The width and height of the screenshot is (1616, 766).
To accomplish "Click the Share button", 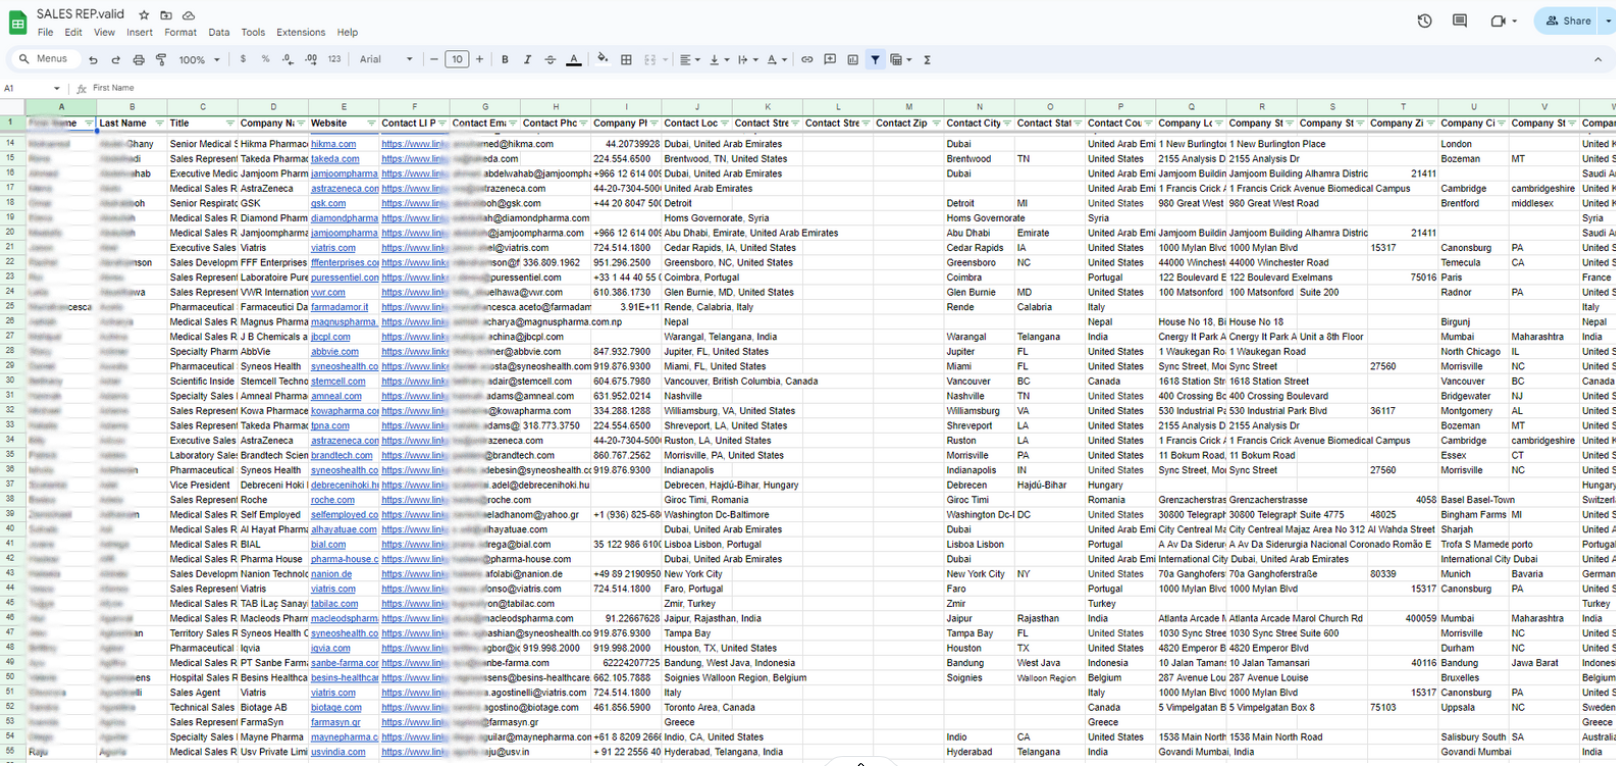I will coord(1568,21).
